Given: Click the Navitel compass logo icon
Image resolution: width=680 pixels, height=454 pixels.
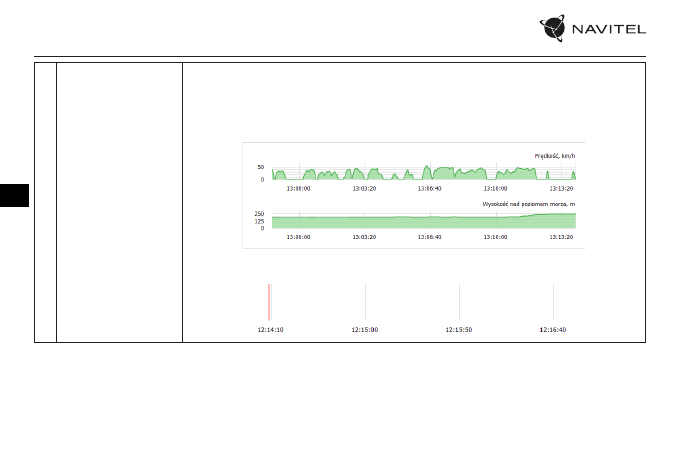Looking at the screenshot, I should tap(556, 29).
